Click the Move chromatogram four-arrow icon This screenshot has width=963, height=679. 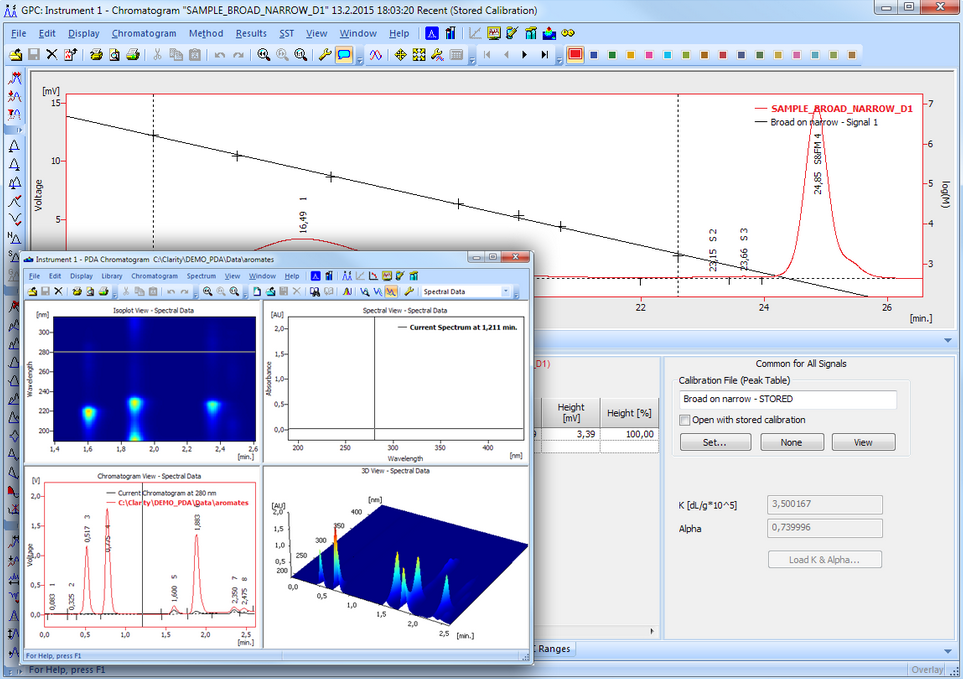(x=400, y=55)
